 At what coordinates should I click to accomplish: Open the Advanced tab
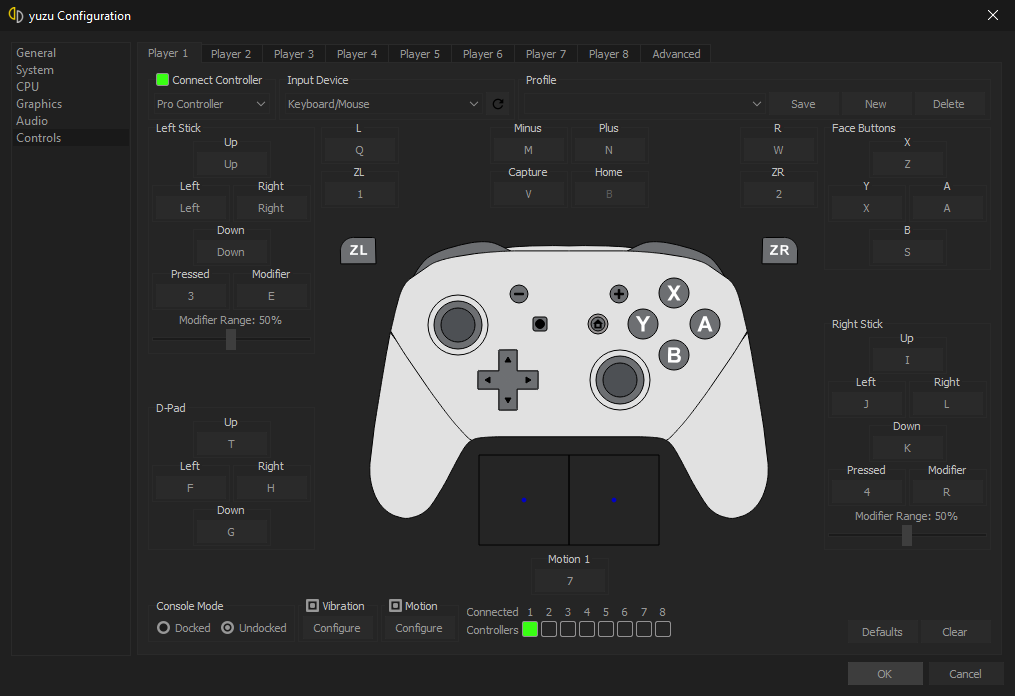click(676, 54)
